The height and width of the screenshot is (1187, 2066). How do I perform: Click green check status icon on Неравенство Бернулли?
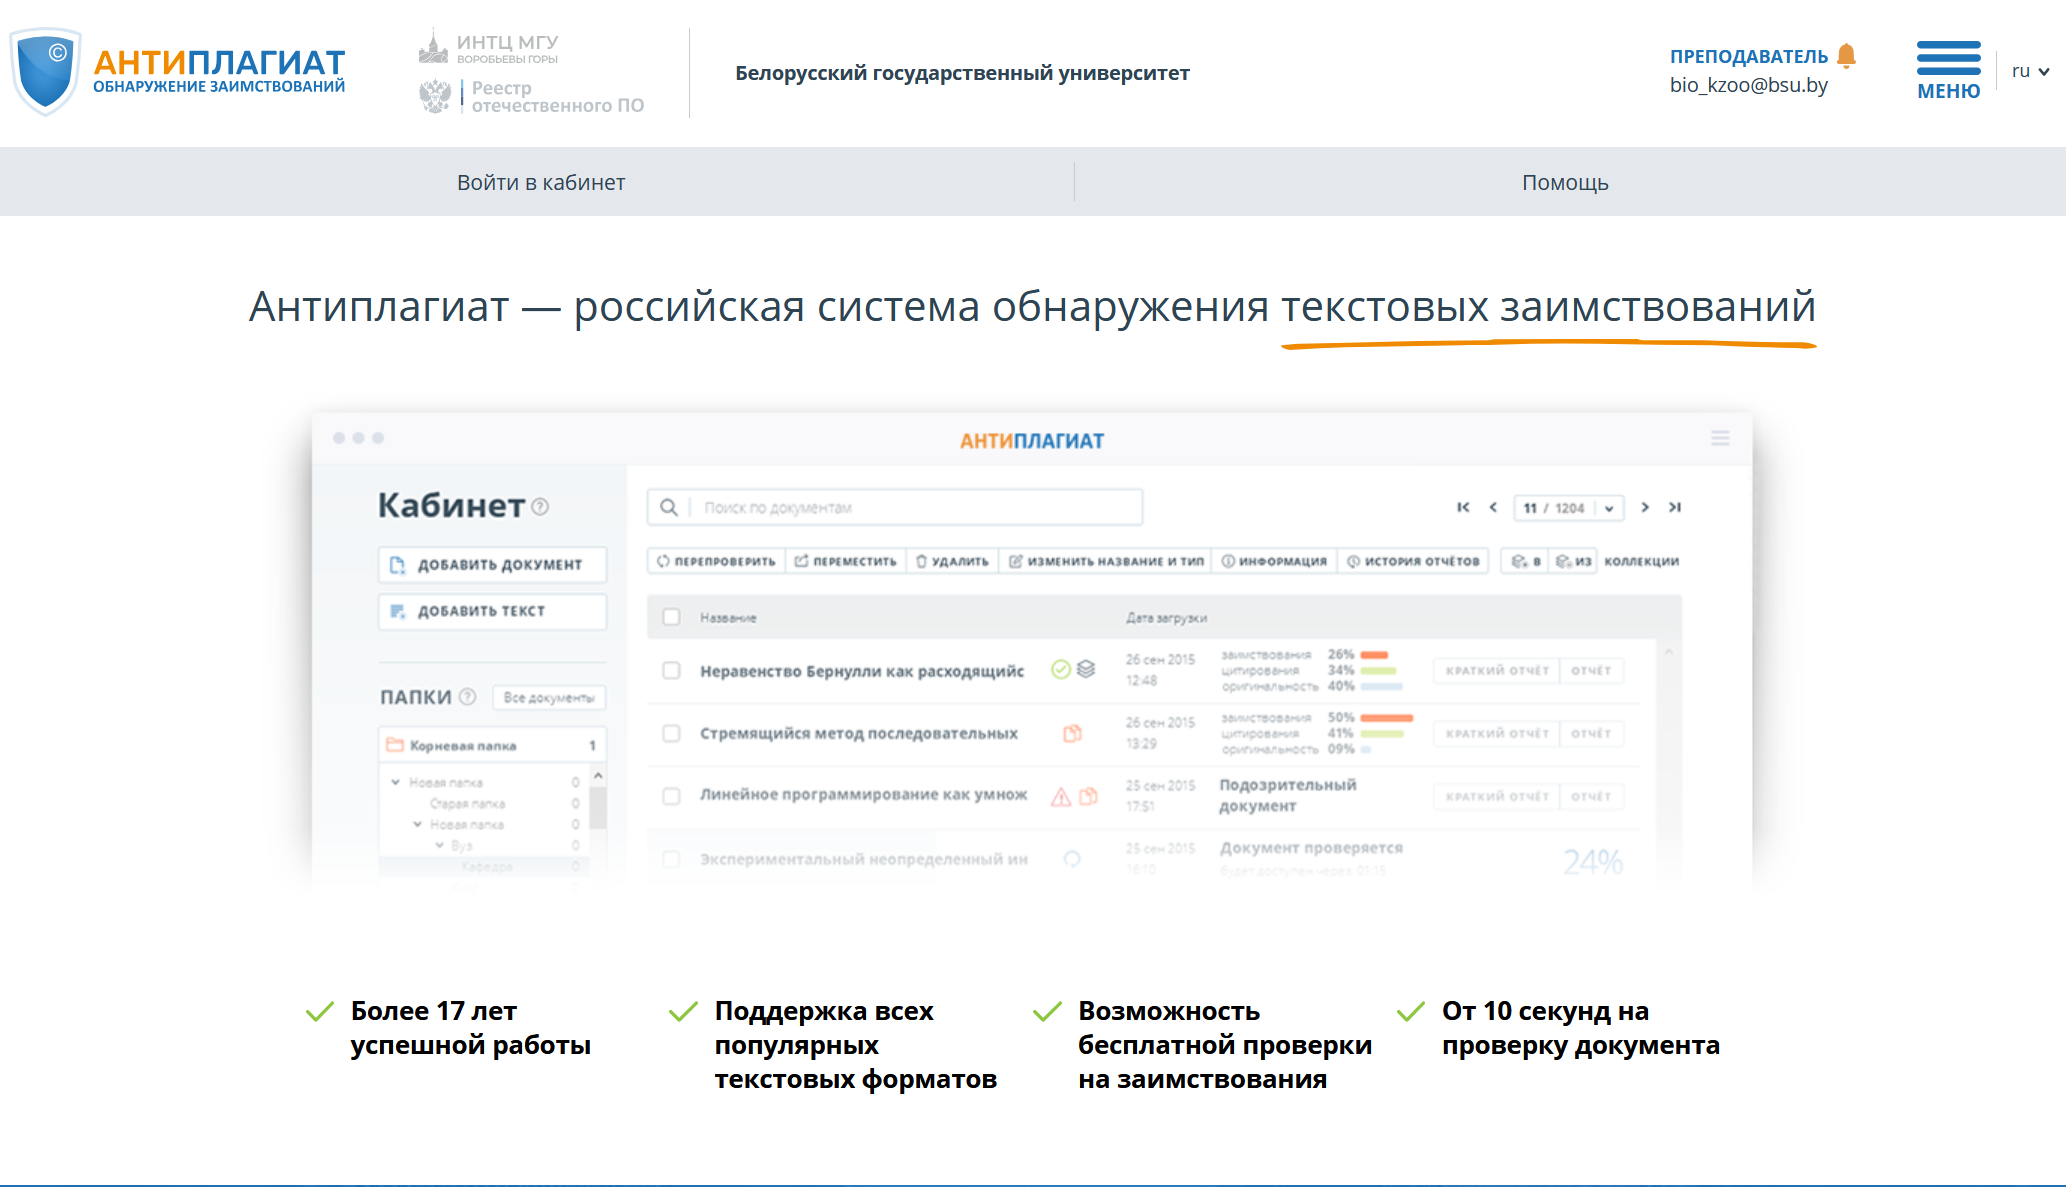click(1061, 669)
